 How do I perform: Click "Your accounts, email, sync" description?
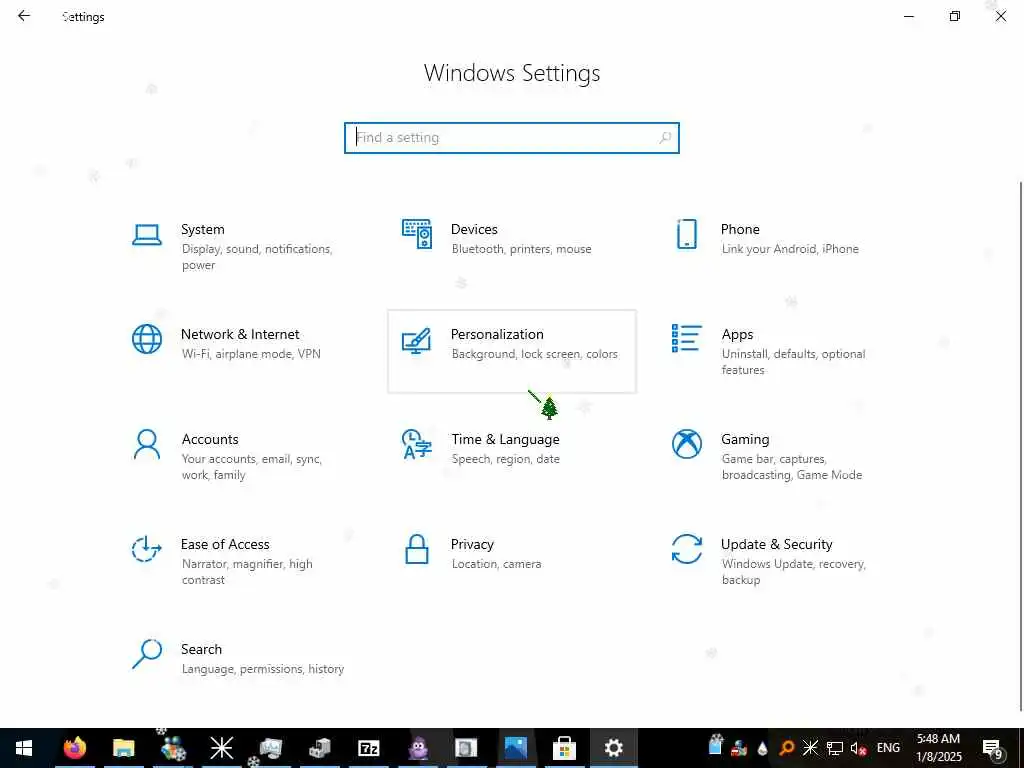[x=252, y=467]
